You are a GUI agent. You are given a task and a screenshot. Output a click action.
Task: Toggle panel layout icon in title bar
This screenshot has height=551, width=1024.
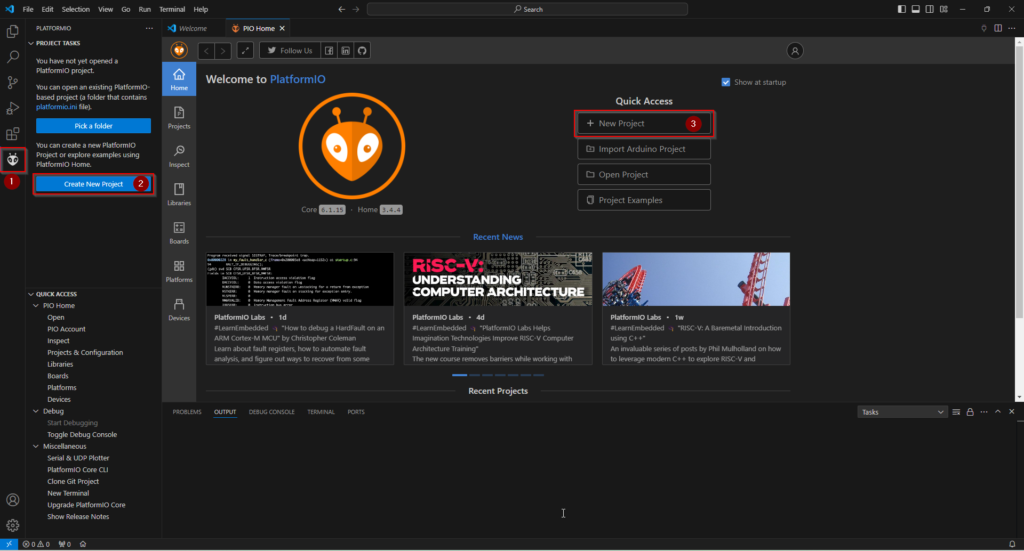point(916,9)
